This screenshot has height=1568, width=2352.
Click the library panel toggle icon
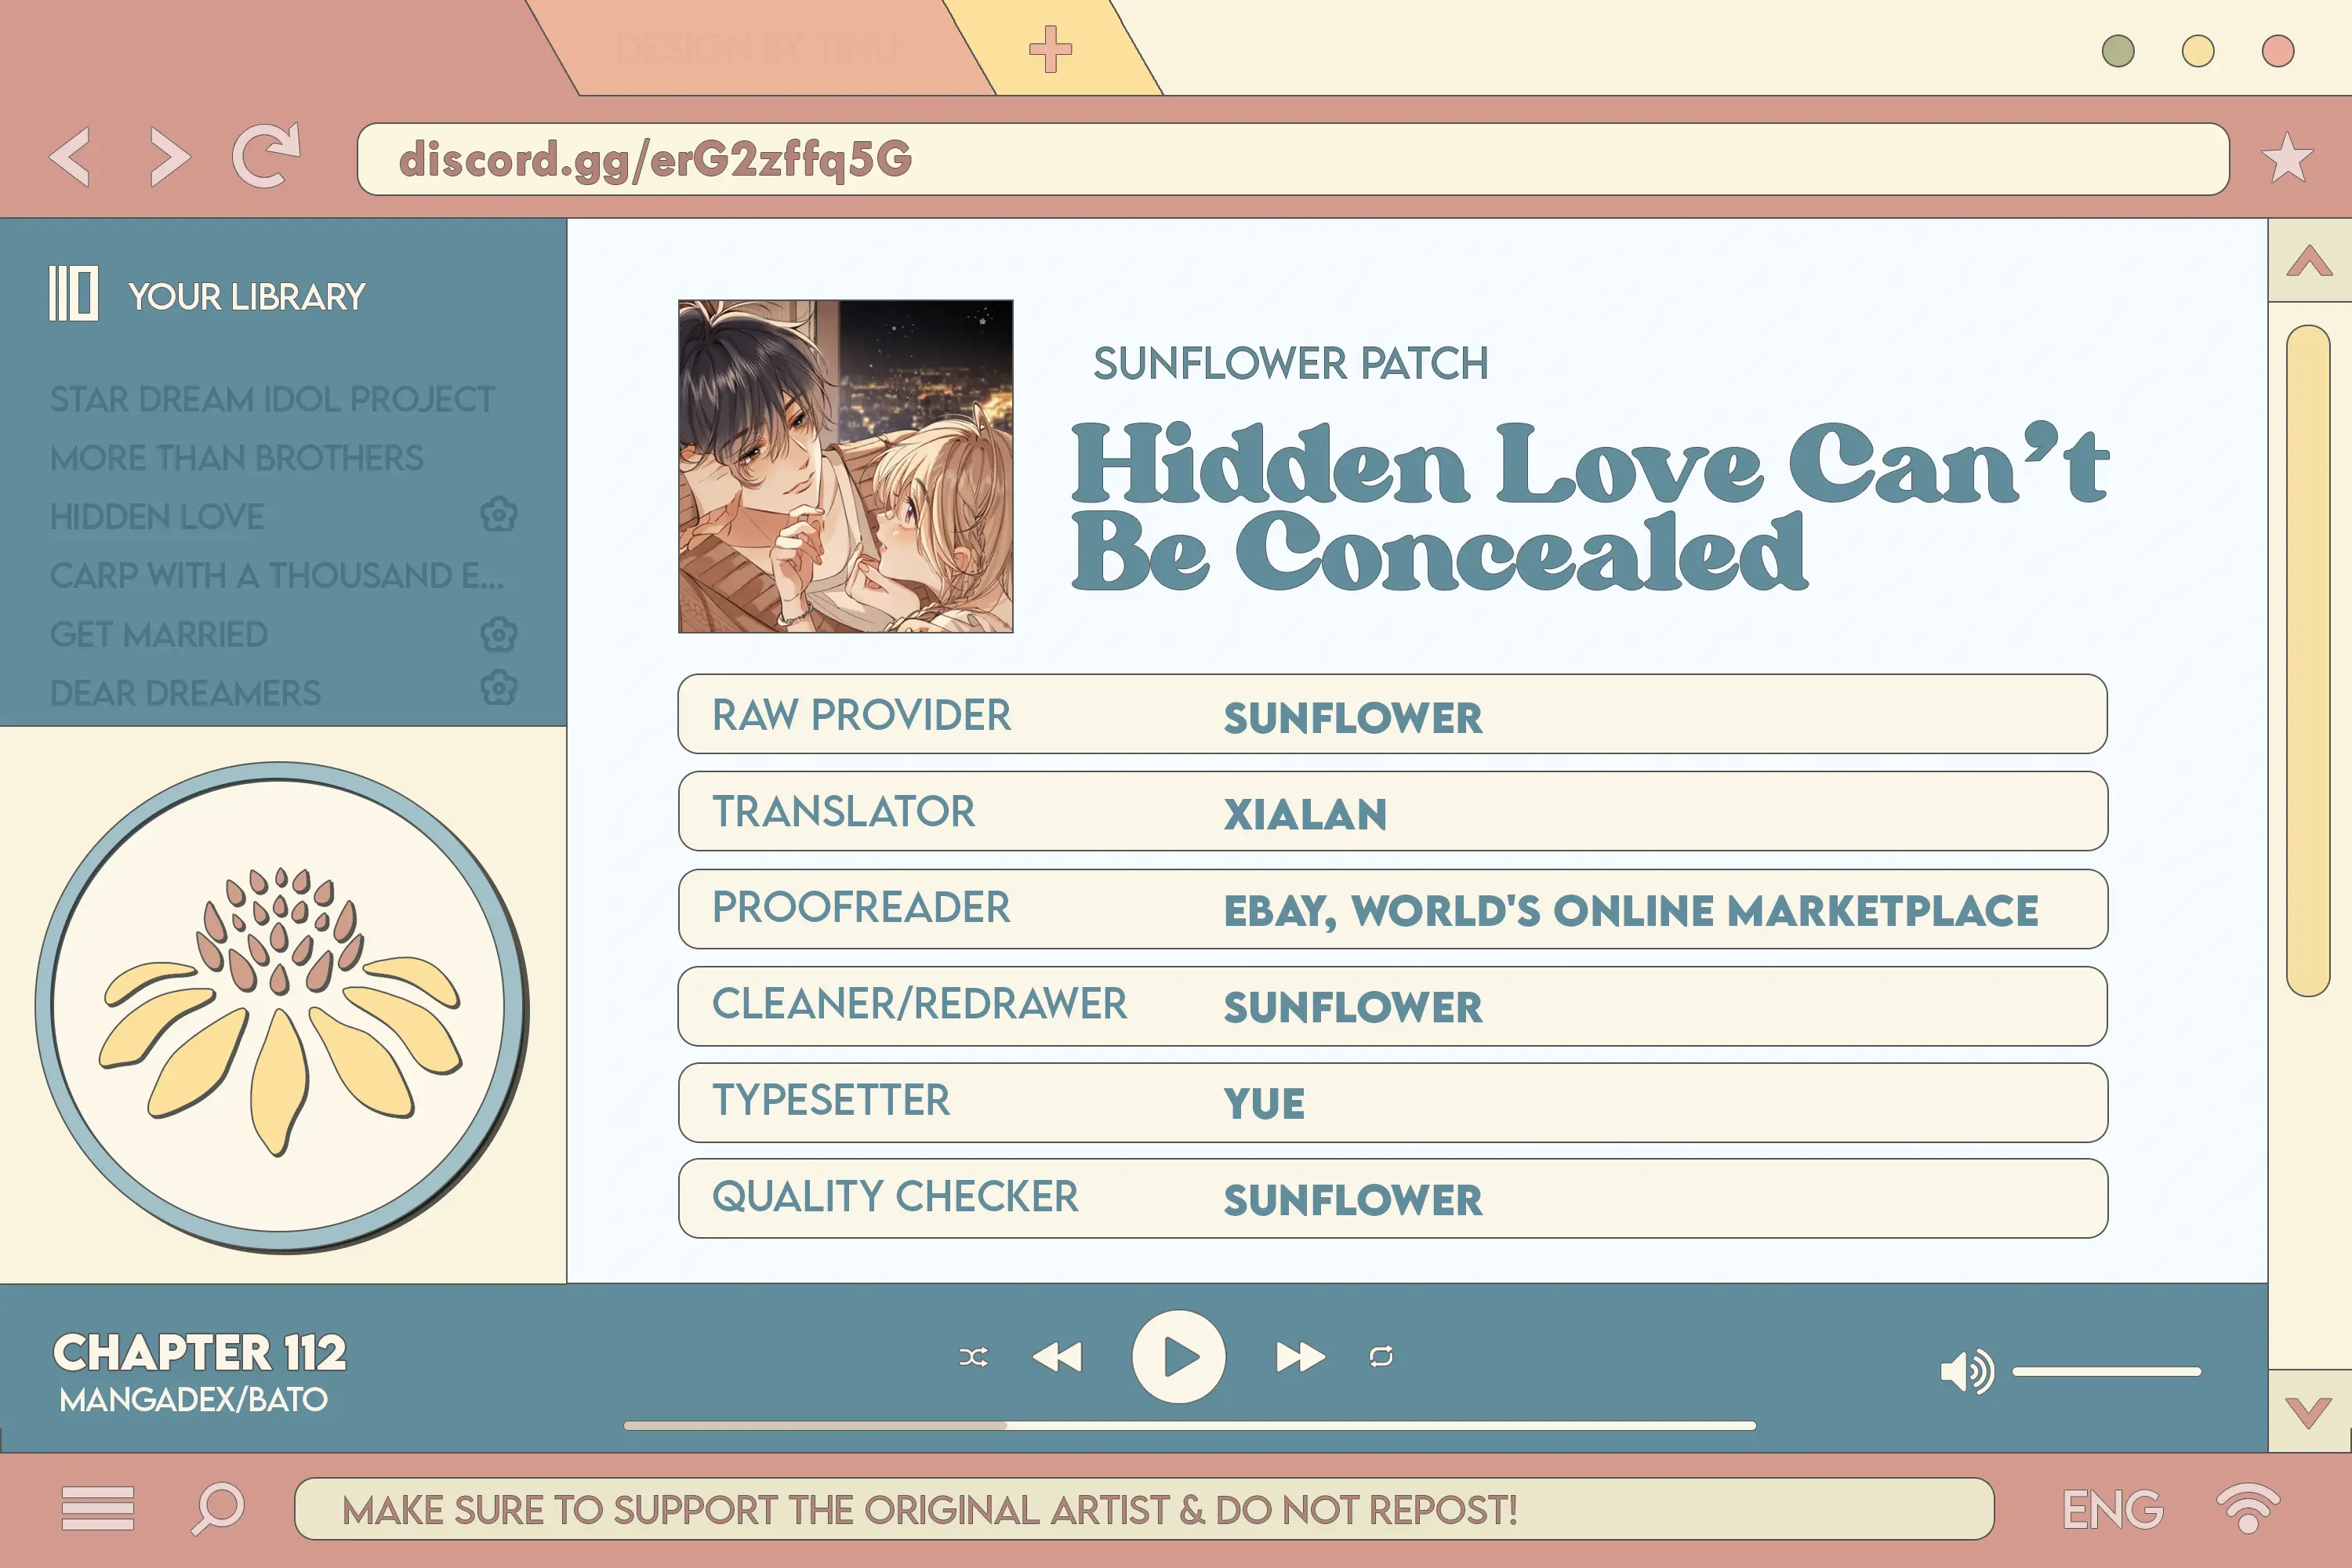point(74,294)
